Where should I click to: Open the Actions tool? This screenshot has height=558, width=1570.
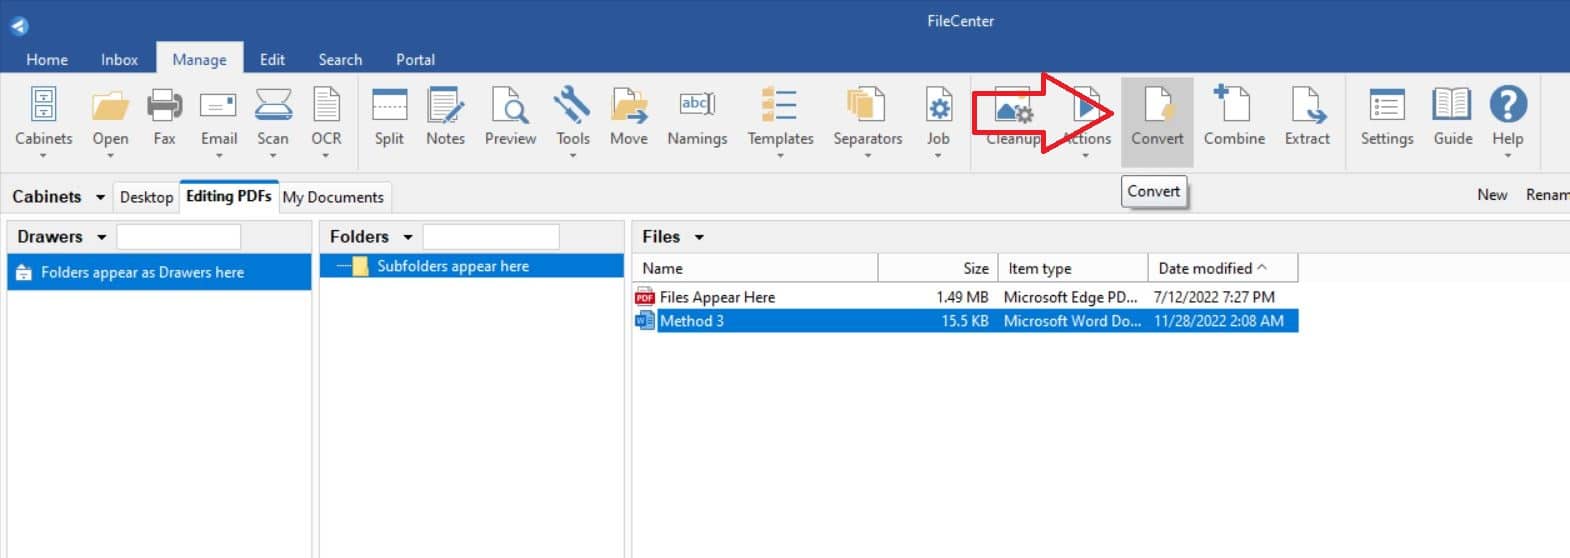click(1086, 118)
